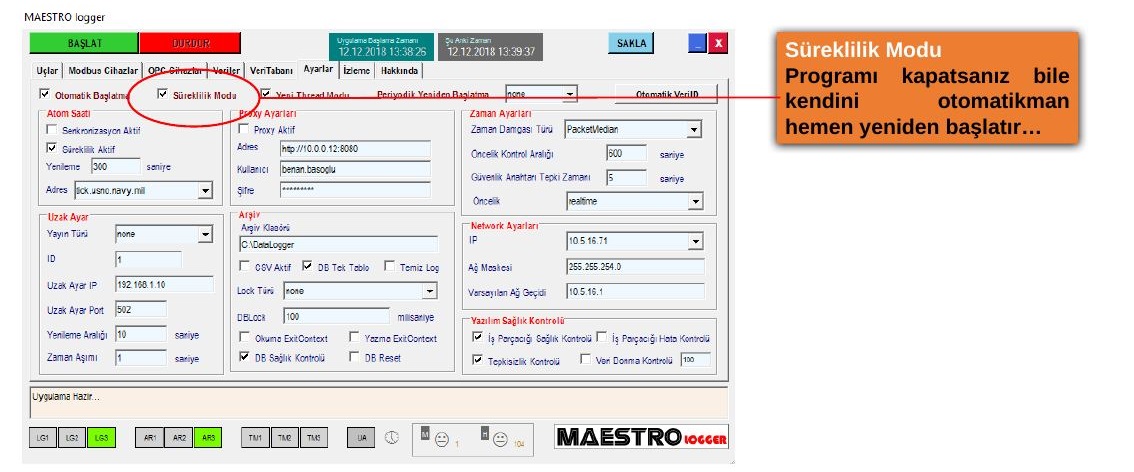The height and width of the screenshot is (472, 1134).
Task: Click the M face status icon
Action: (x=442, y=439)
